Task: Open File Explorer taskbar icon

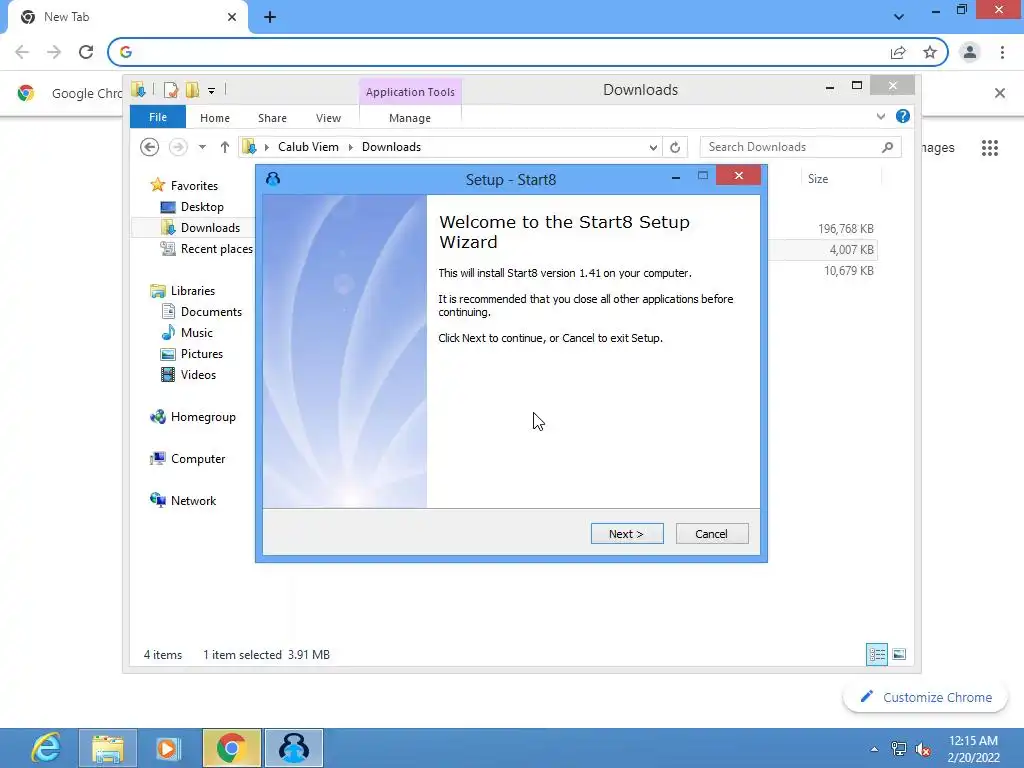Action: click(108, 748)
